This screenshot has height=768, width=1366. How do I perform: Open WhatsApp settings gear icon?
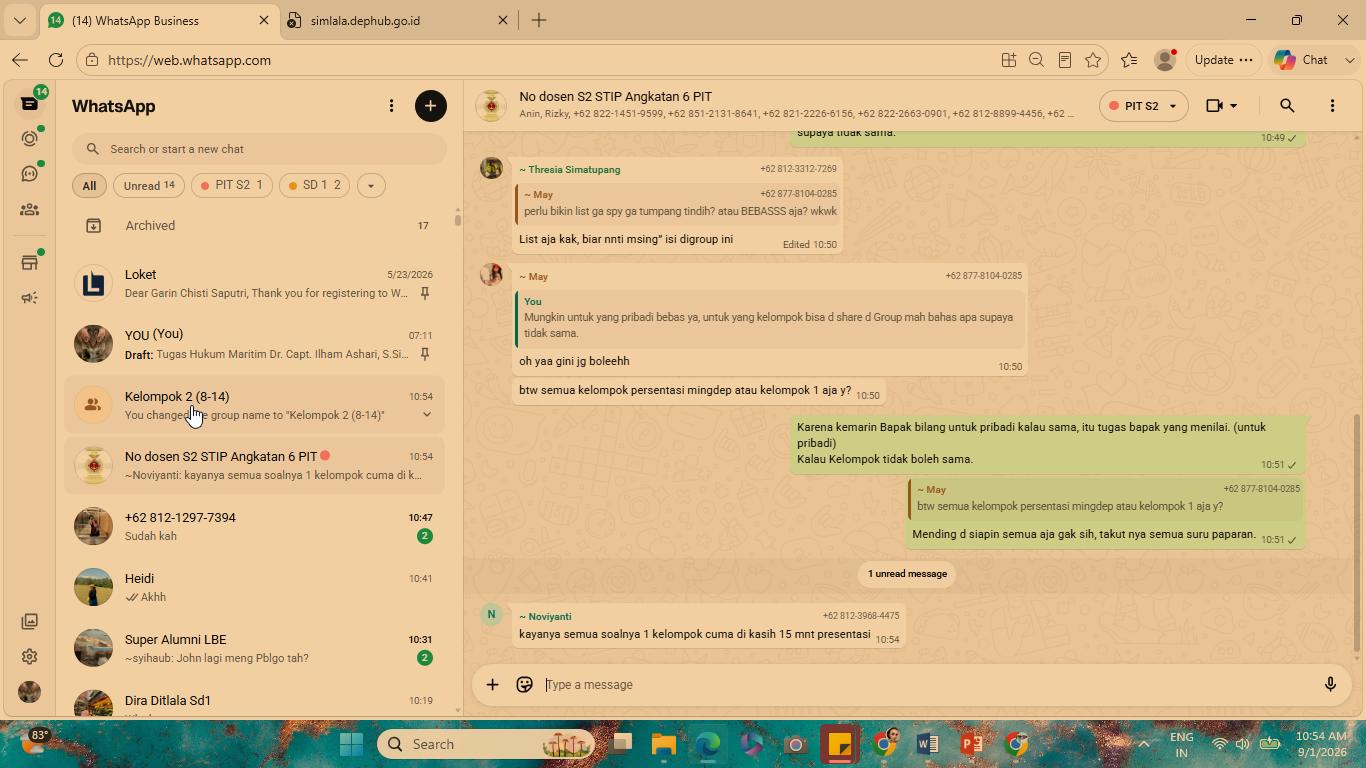click(x=30, y=657)
